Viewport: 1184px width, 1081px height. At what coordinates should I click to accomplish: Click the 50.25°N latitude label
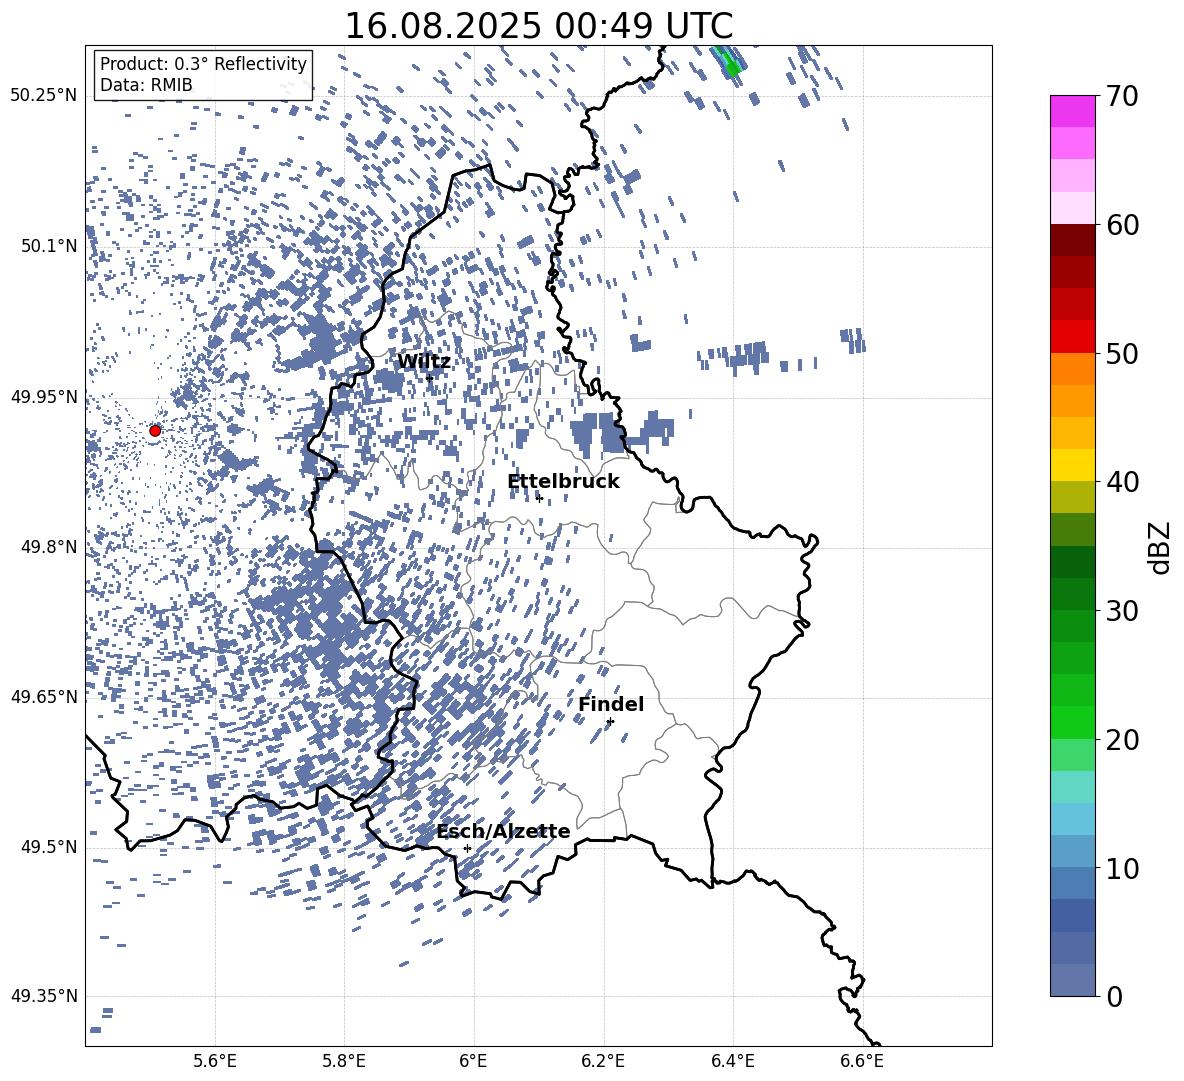point(44,96)
